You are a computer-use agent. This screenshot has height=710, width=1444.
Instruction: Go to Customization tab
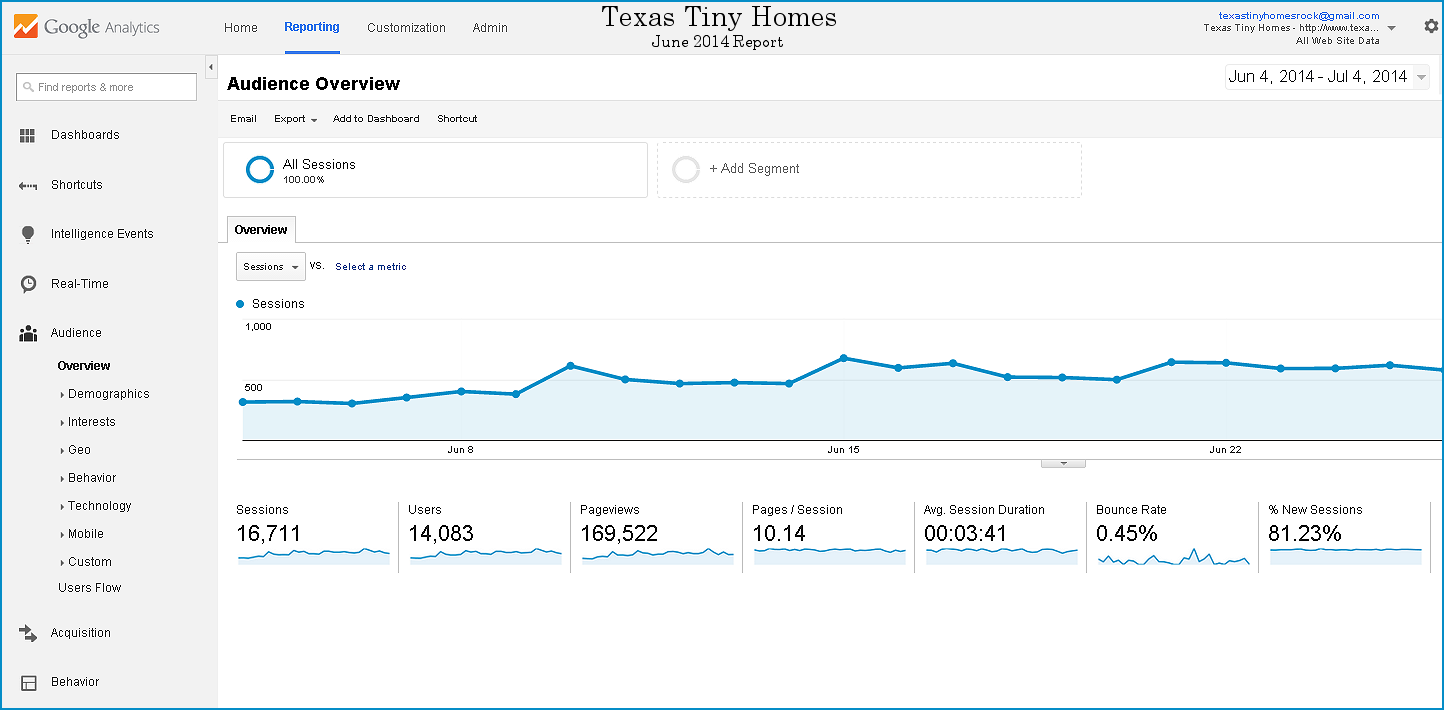tap(406, 28)
